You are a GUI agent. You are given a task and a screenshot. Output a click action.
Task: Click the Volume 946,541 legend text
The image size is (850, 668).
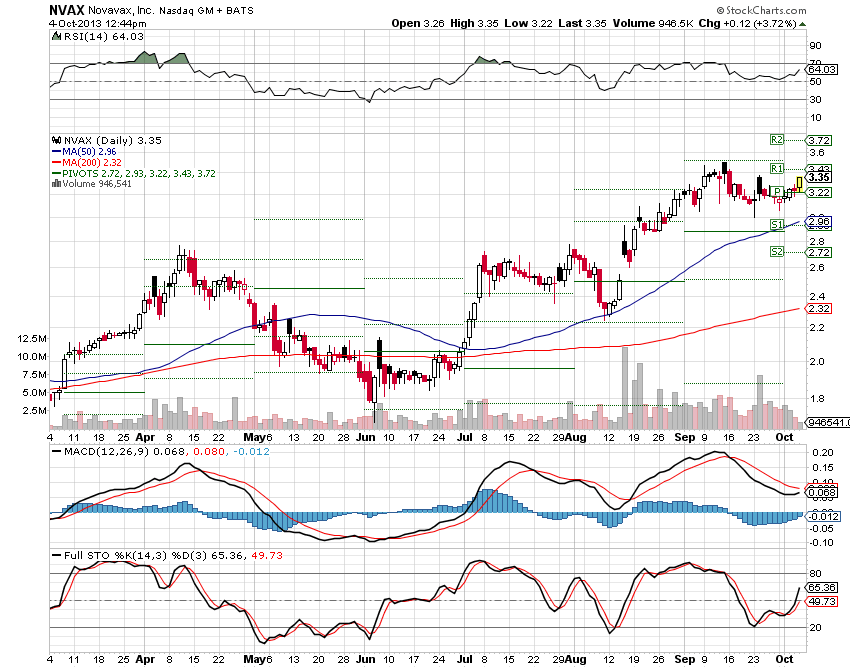click(97, 183)
